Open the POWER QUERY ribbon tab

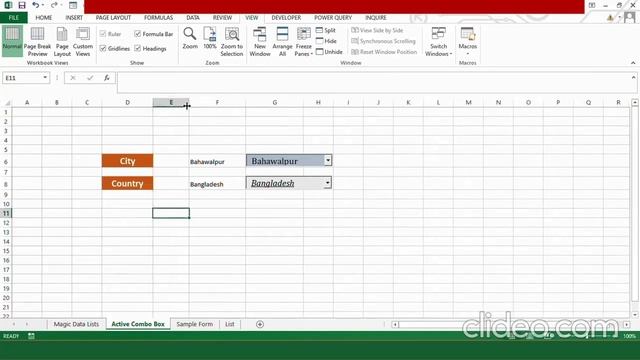[x=333, y=18]
